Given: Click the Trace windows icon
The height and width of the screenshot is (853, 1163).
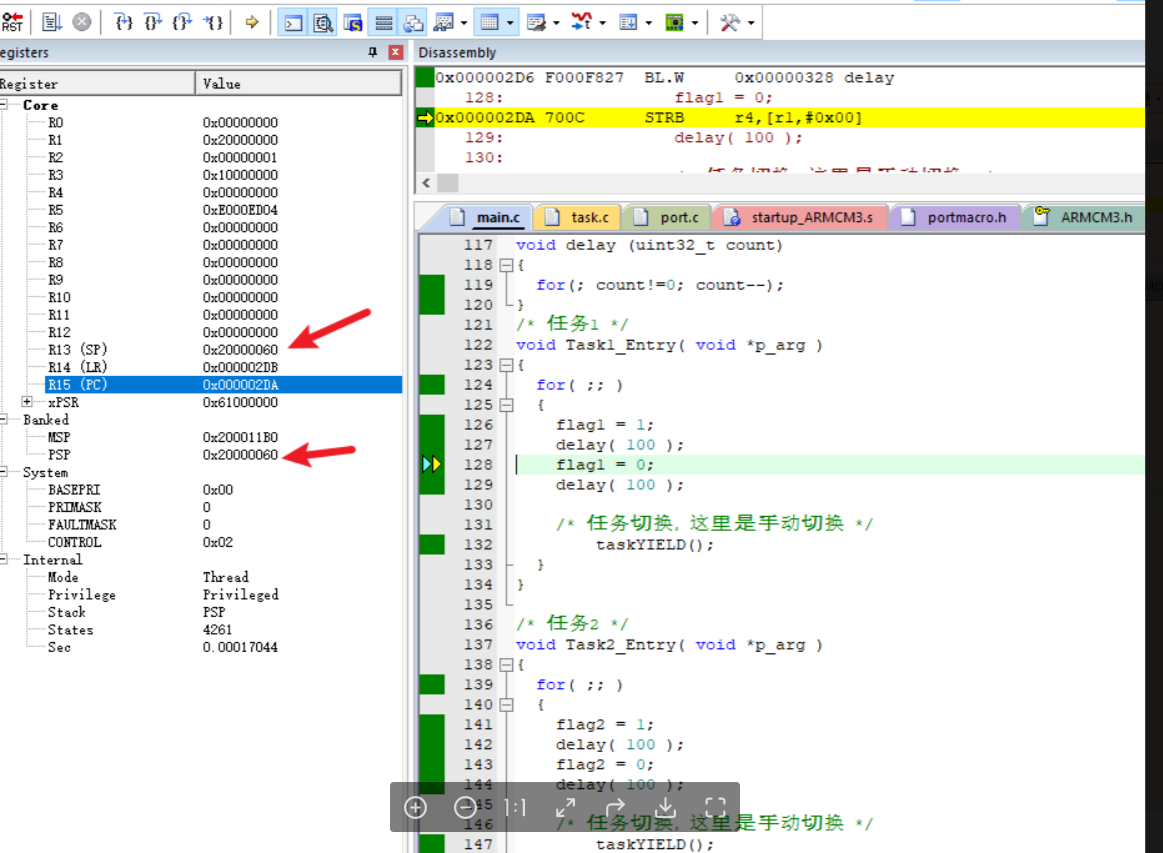Looking at the screenshot, I should (628, 23).
